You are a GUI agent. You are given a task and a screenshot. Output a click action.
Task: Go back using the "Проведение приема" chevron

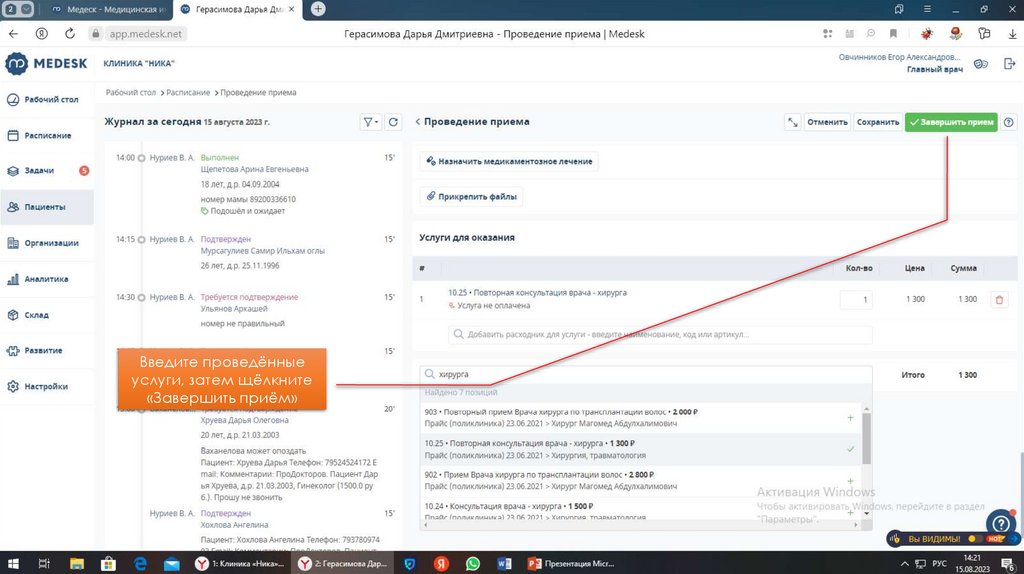[418, 122]
